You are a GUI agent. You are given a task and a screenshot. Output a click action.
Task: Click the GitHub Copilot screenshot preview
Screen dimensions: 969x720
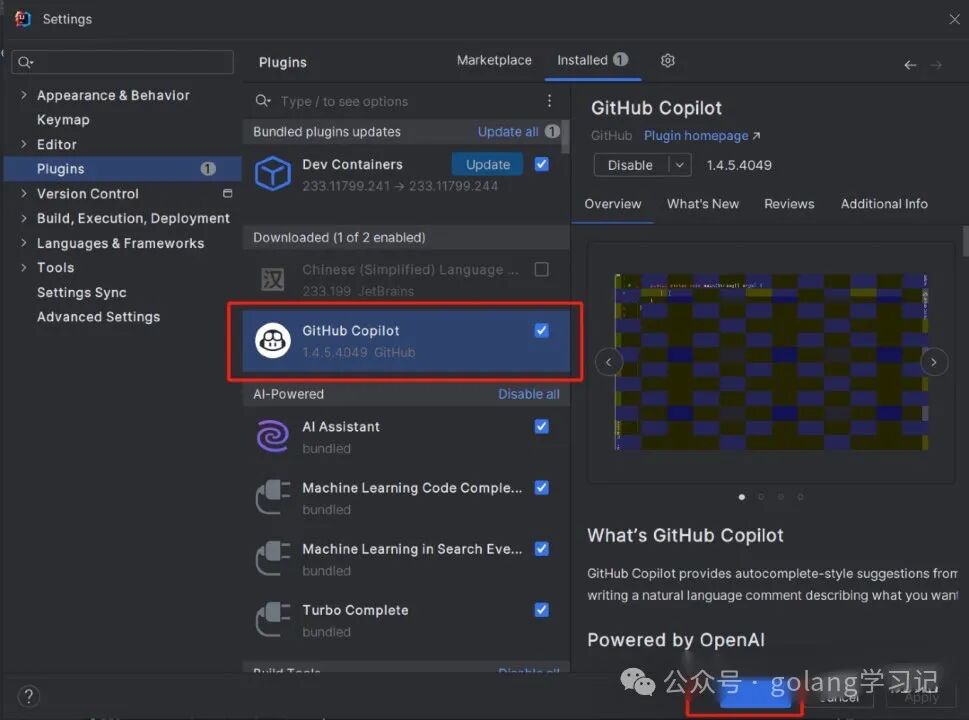pos(771,362)
